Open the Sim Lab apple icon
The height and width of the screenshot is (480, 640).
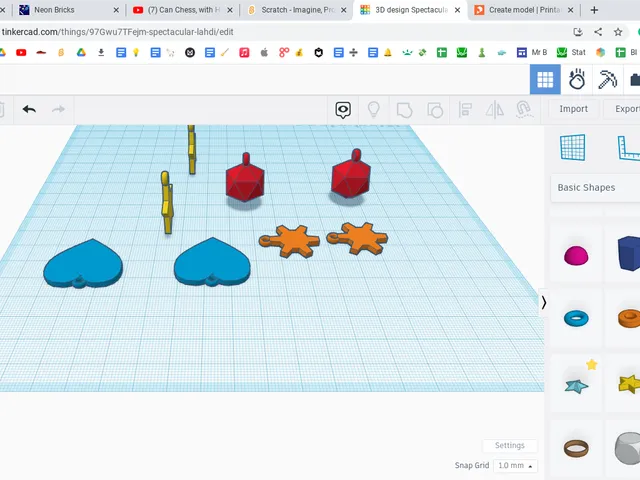point(577,80)
